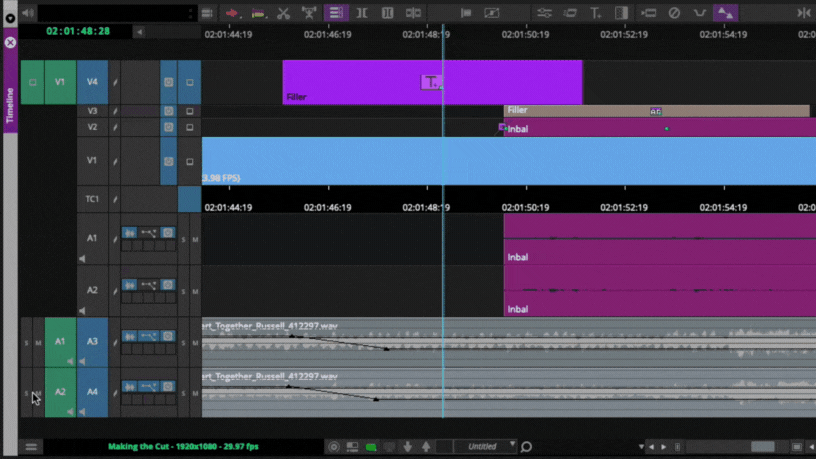Select the Inbal clip on track V2
Screen dimensions: 816x459
[x=660, y=128]
